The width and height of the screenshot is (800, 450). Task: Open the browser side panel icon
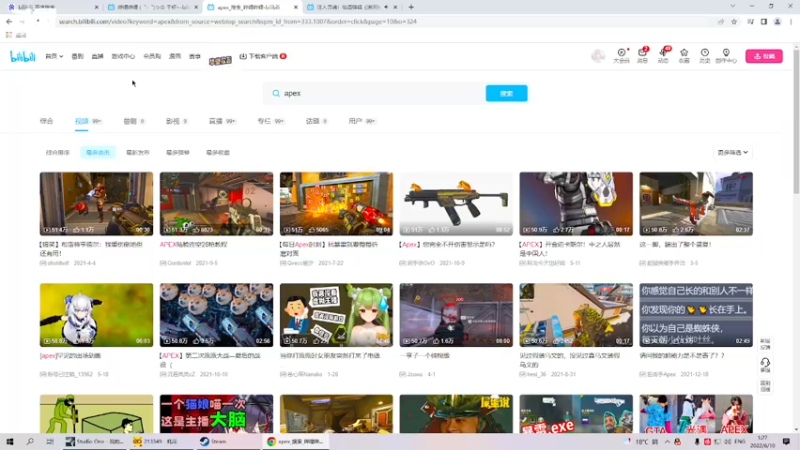764,21
